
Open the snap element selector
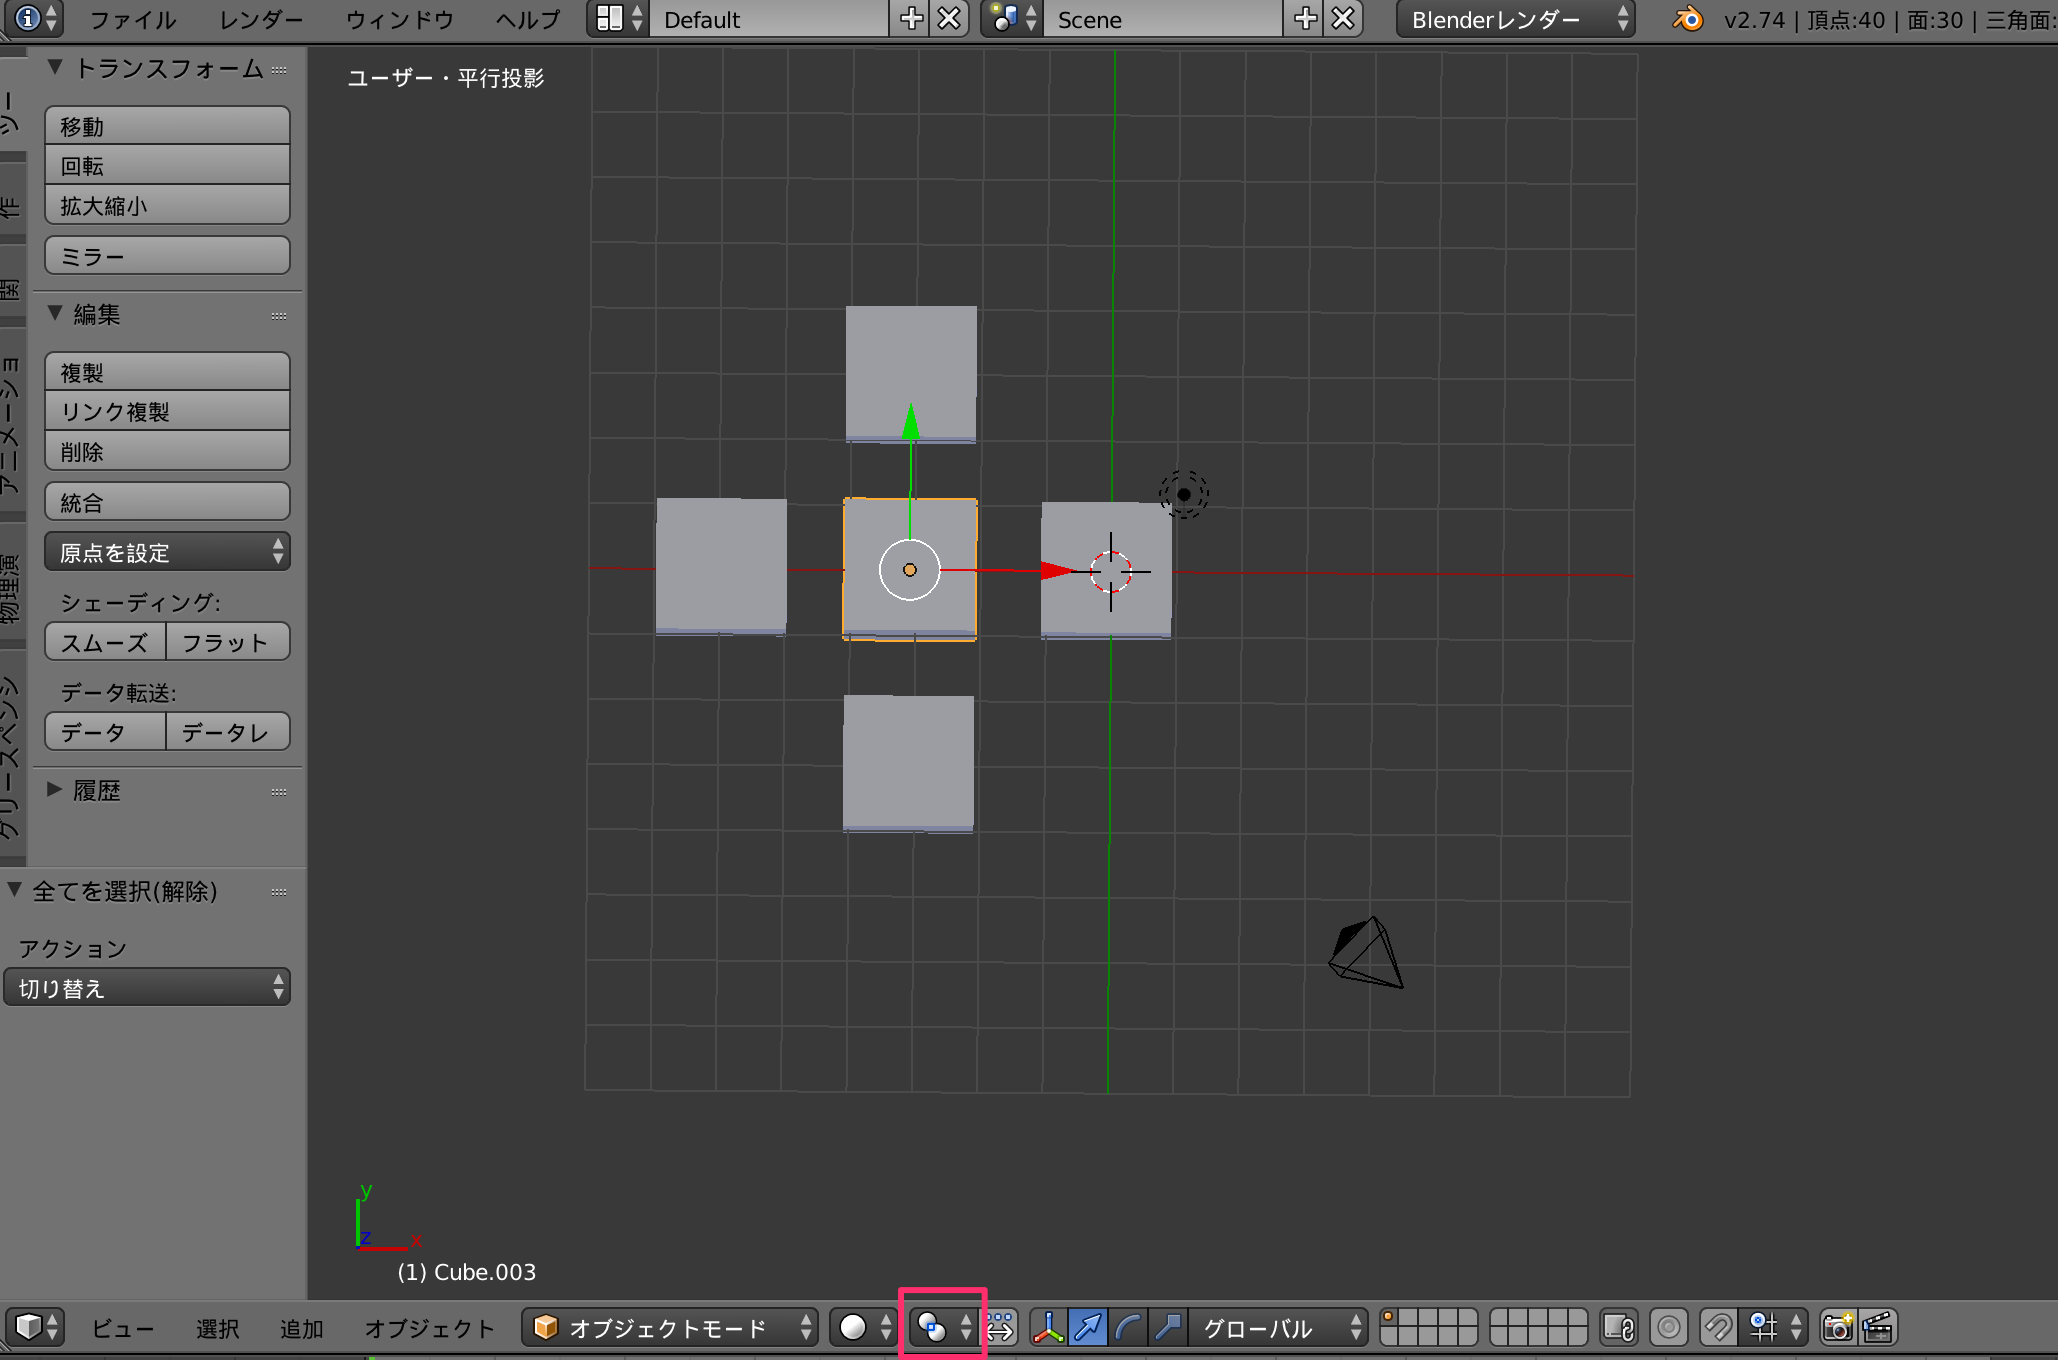point(1775,1327)
